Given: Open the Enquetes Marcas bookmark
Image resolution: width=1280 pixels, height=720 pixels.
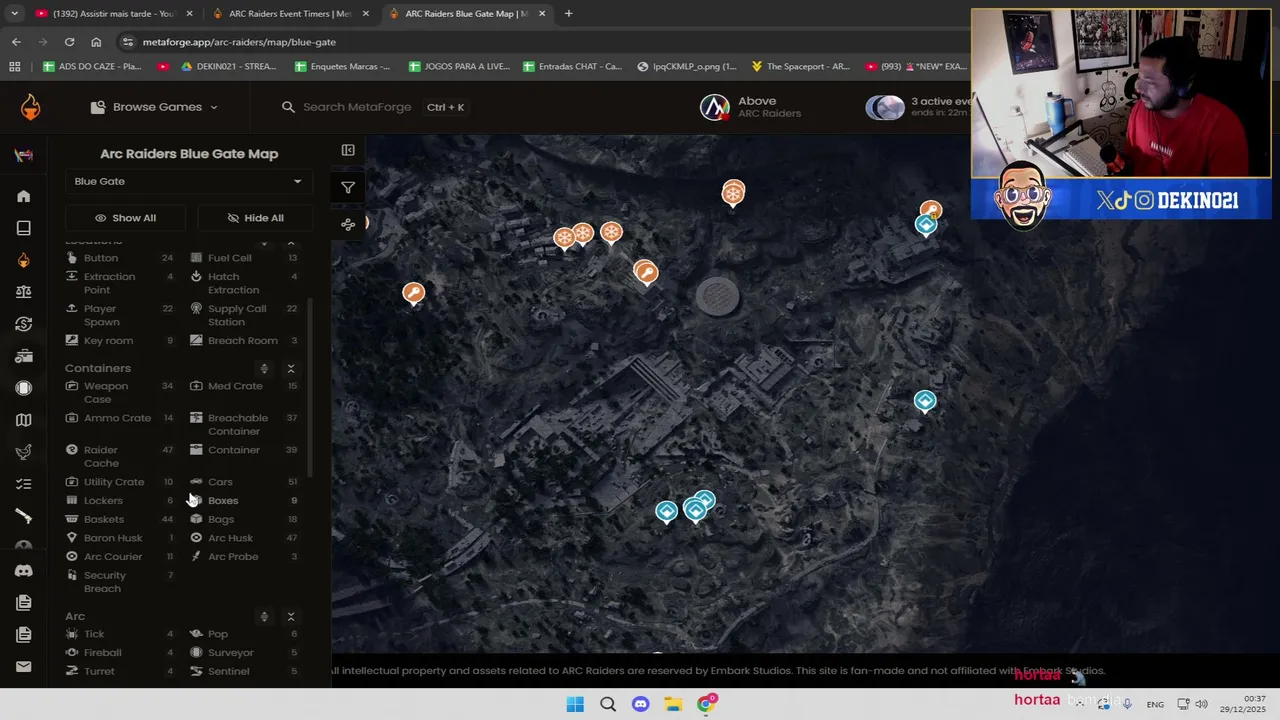Looking at the screenshot, I should (x=342, y=66).
